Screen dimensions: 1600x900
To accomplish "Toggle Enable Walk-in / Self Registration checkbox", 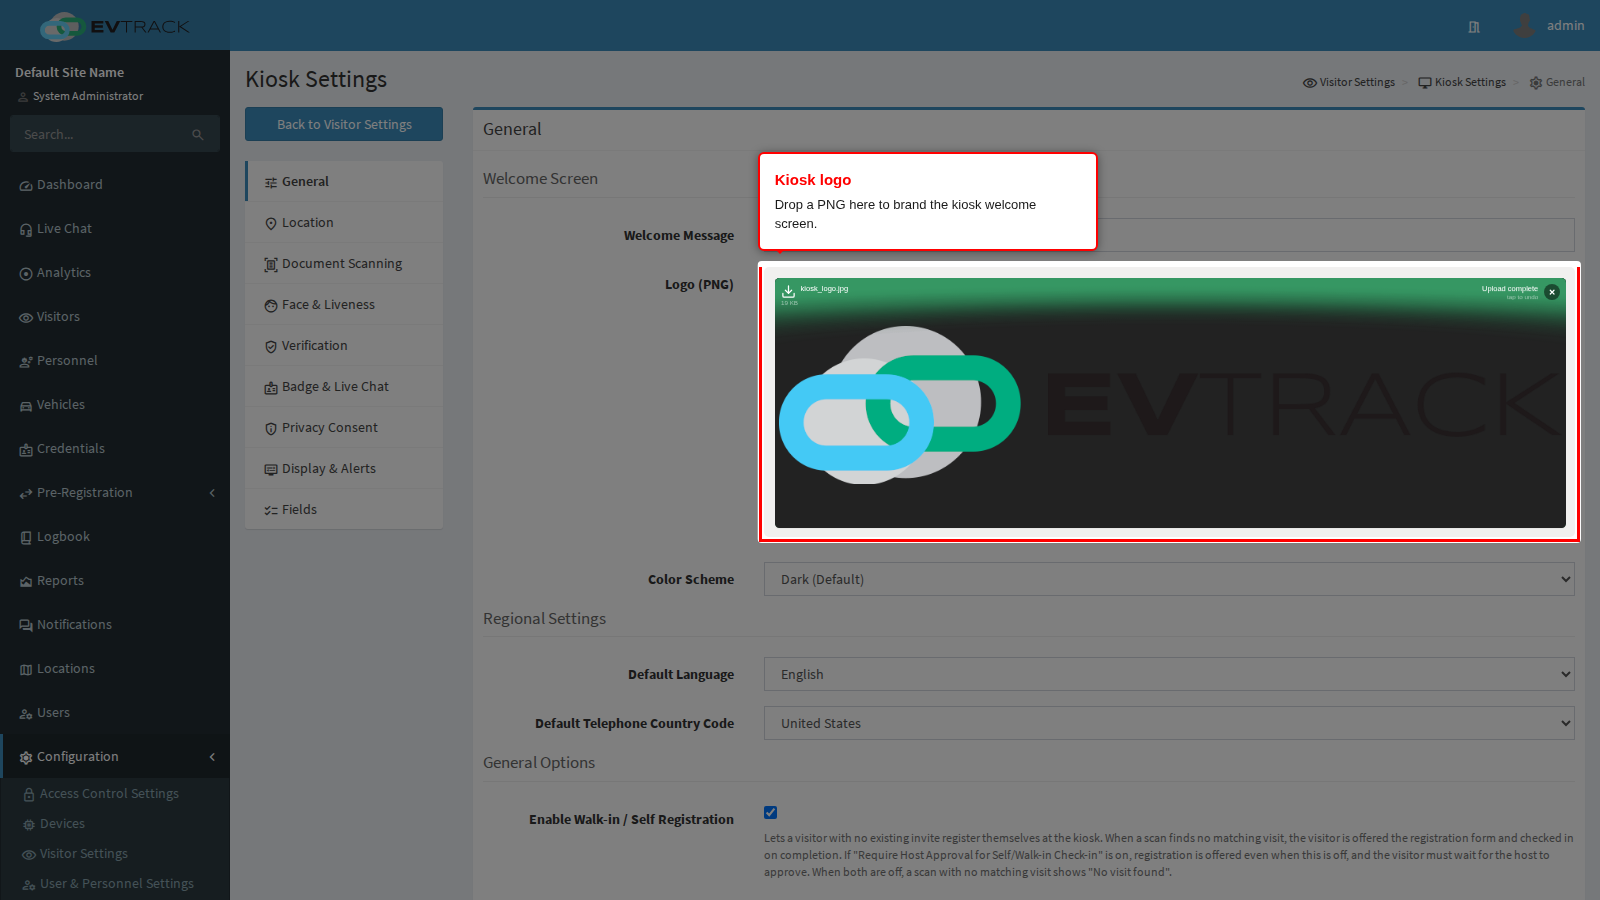I will [x=770, y=812].
